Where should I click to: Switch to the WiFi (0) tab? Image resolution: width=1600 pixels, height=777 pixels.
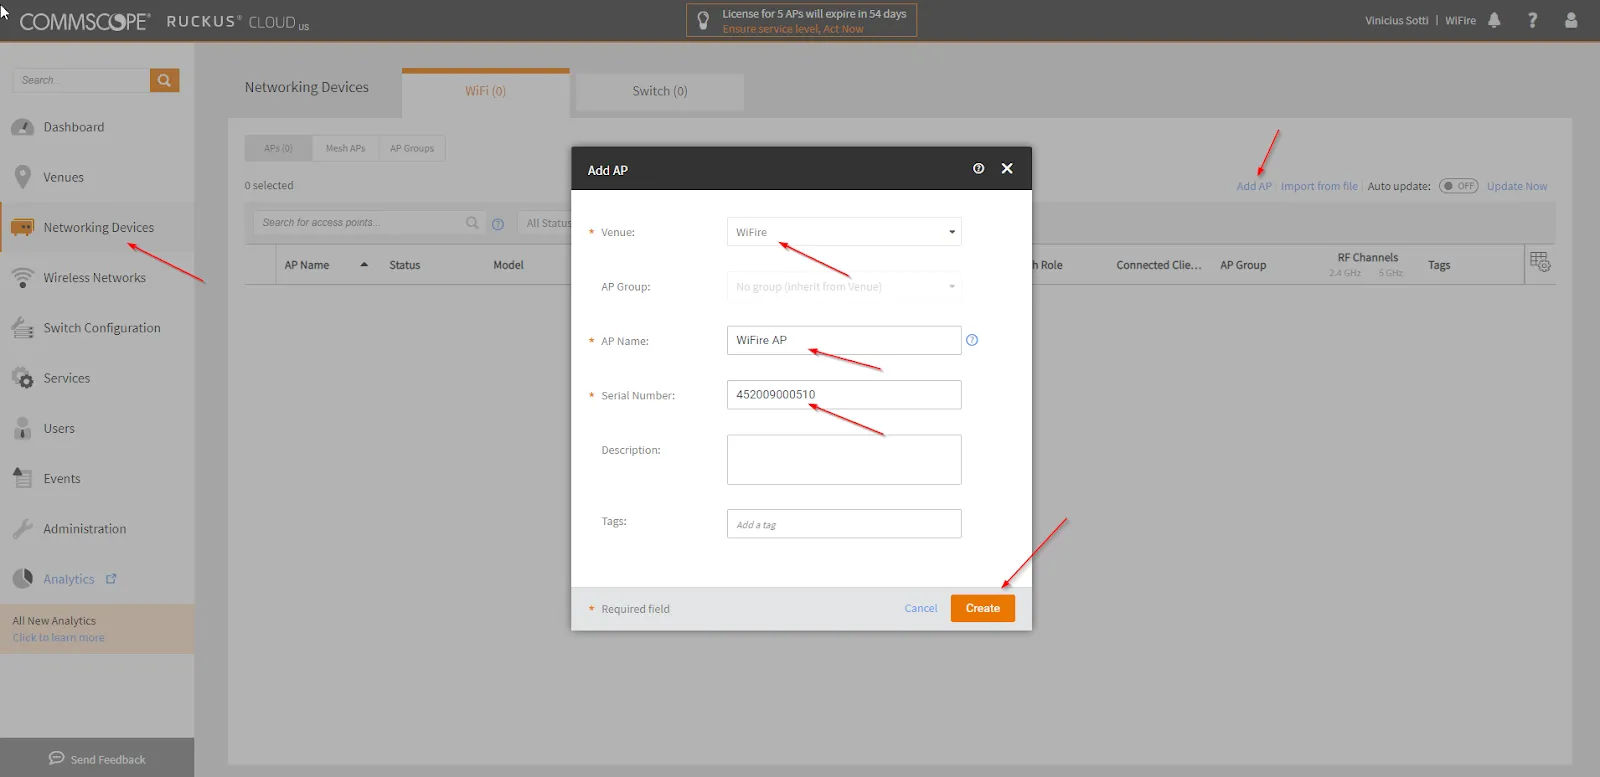485,91
